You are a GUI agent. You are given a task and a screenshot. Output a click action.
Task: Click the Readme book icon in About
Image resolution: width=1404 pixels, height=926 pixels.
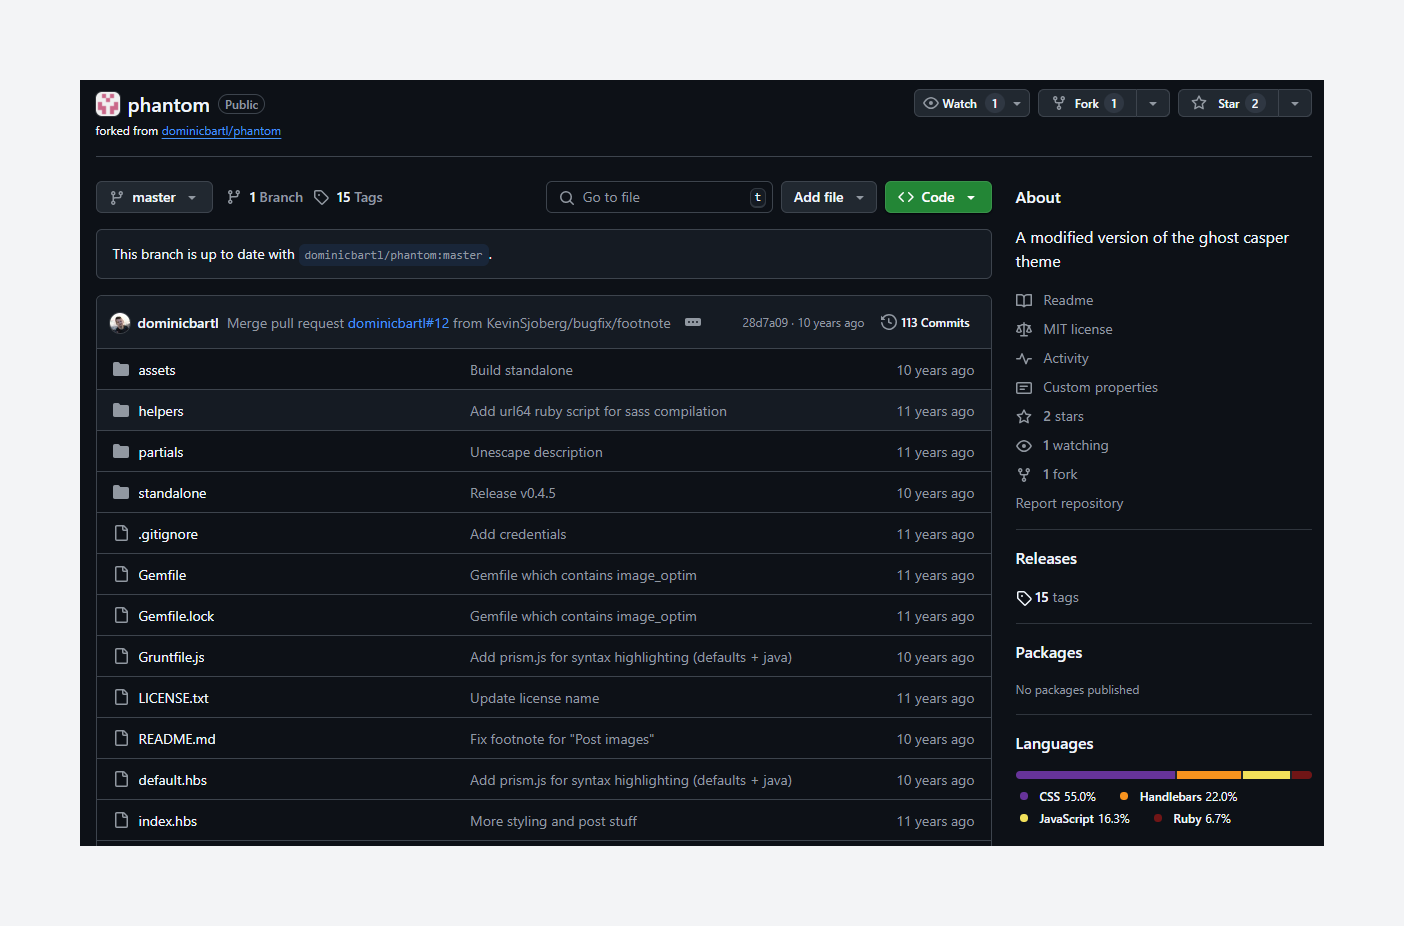click(1024, 300)
